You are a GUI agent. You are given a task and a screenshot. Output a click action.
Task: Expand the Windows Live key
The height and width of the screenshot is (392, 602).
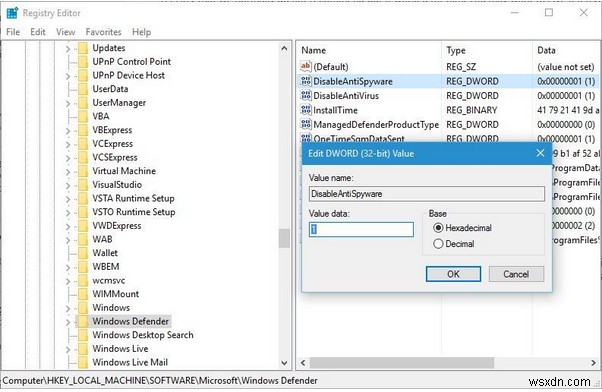click(x=68, y=349)
